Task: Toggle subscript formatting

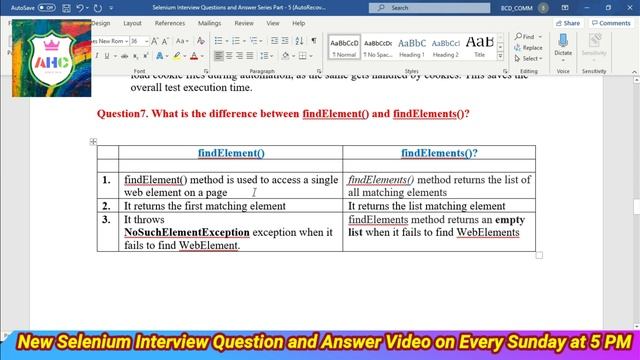Action: (x=136, y=56)
